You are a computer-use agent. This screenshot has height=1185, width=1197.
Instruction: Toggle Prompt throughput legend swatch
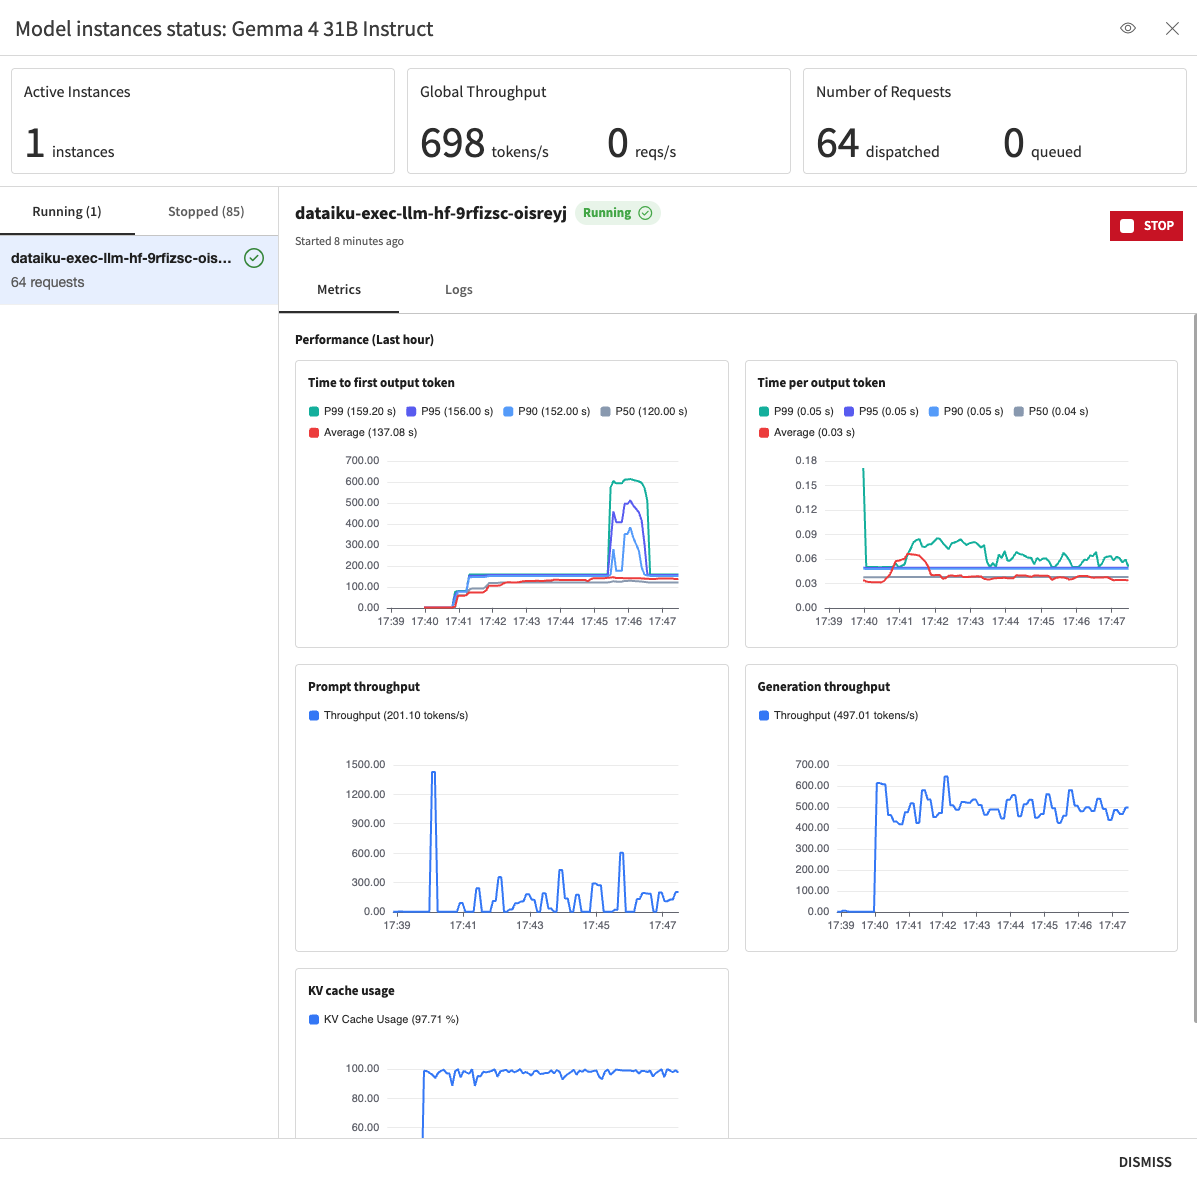[x=314, y=715]
